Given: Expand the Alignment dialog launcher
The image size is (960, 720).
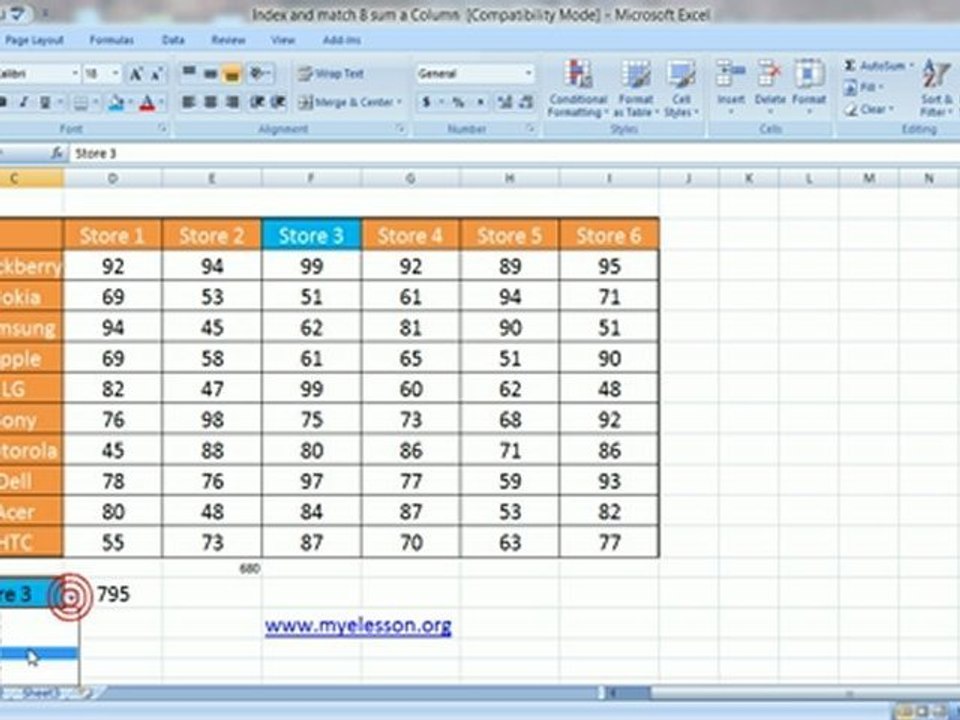Looking at the screenshot, I should [400, 129].
